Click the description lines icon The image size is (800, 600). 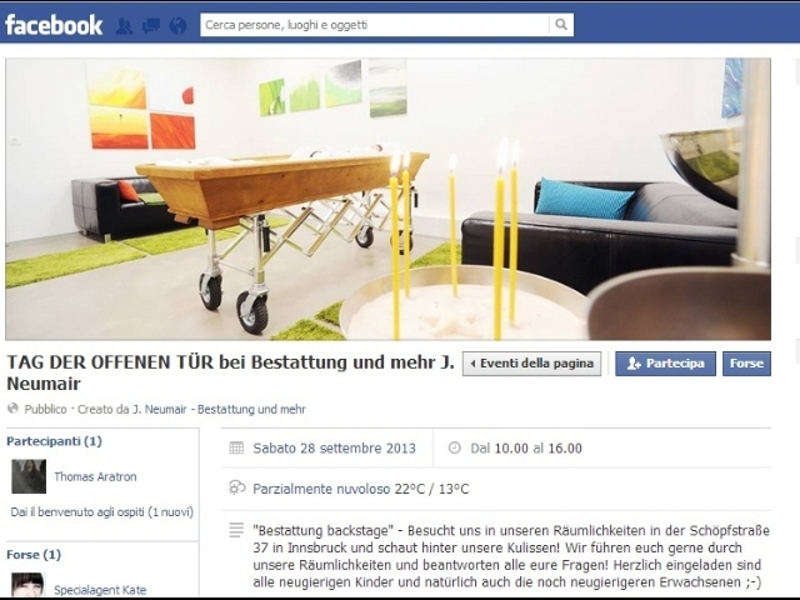(x=236, y=530)
